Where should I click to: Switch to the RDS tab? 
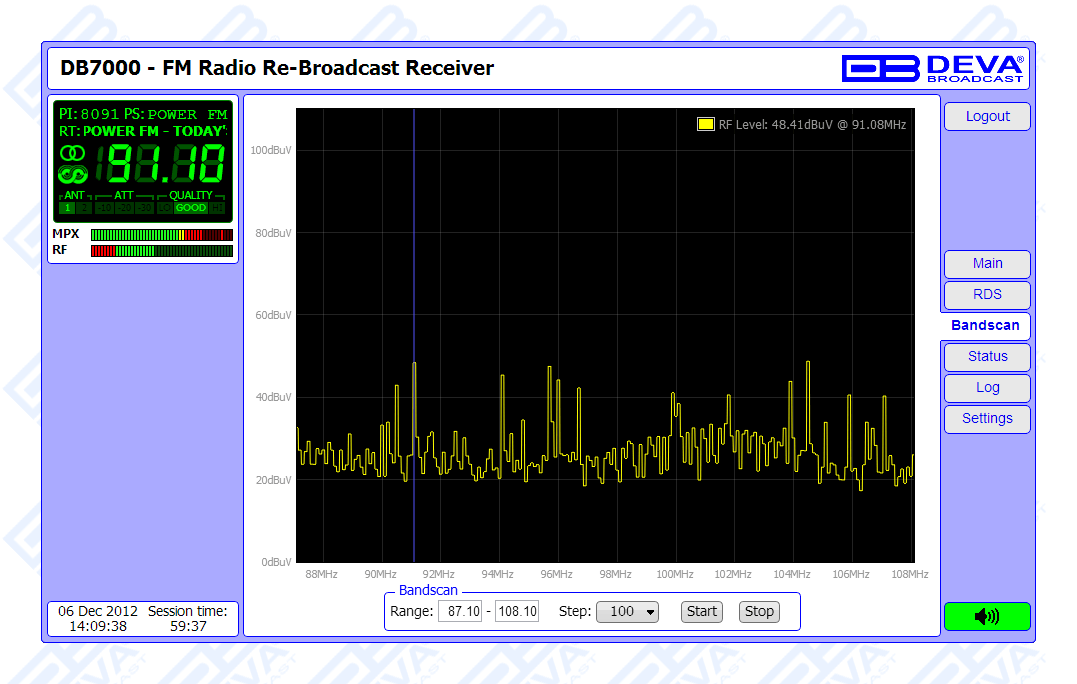pos(987,295)
